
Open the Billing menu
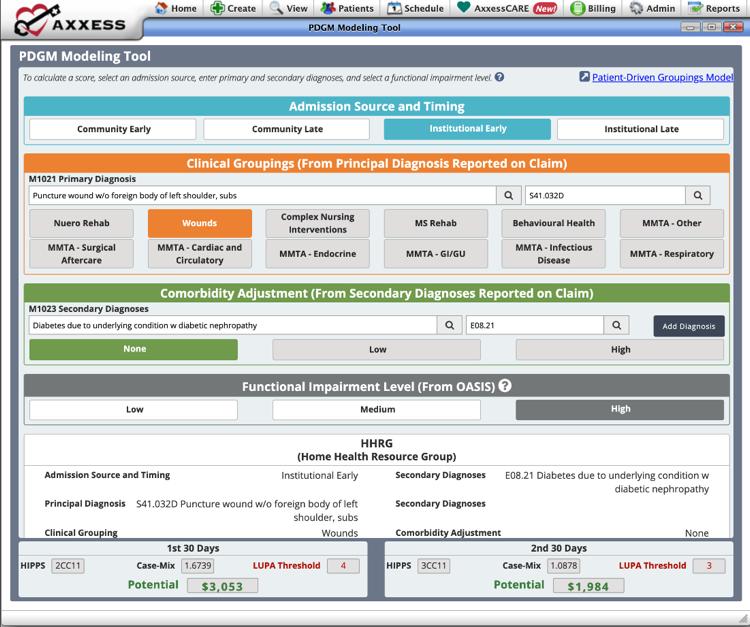coord(593,8)
